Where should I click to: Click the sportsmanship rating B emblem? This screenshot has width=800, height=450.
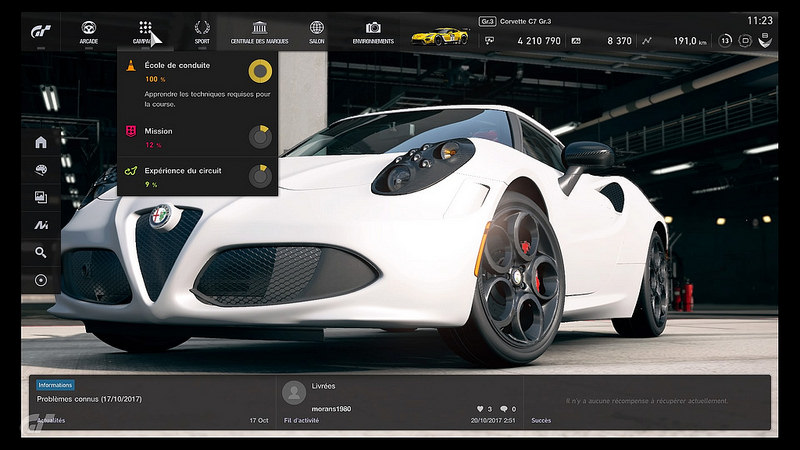tap(765, 40)
